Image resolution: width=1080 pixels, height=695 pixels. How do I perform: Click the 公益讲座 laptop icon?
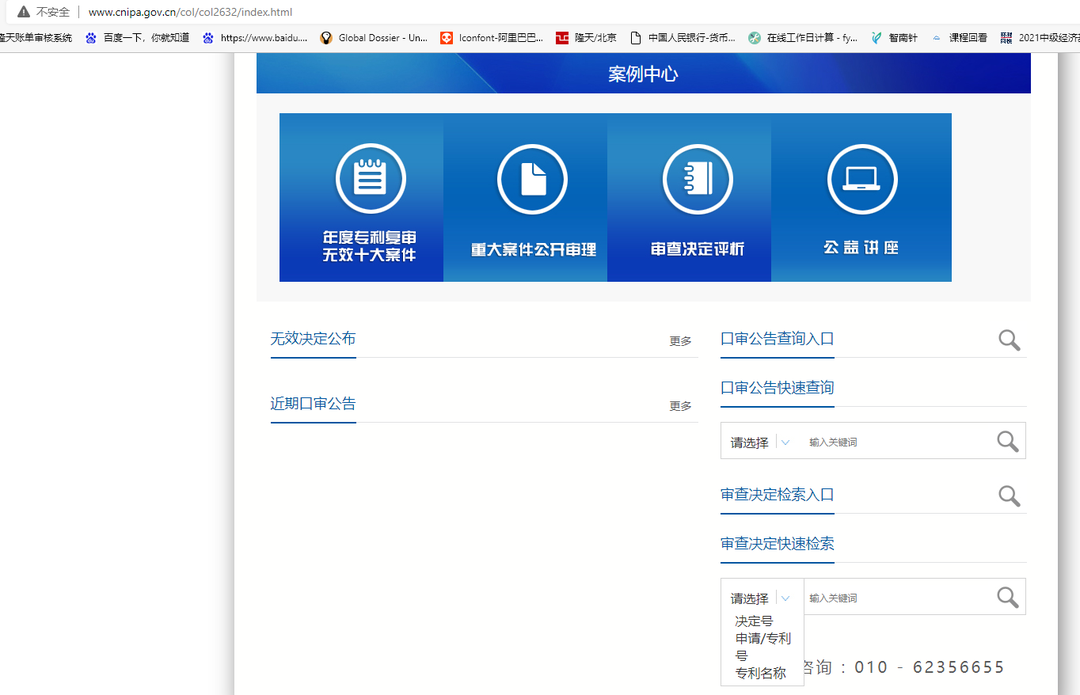click(861, 178)
